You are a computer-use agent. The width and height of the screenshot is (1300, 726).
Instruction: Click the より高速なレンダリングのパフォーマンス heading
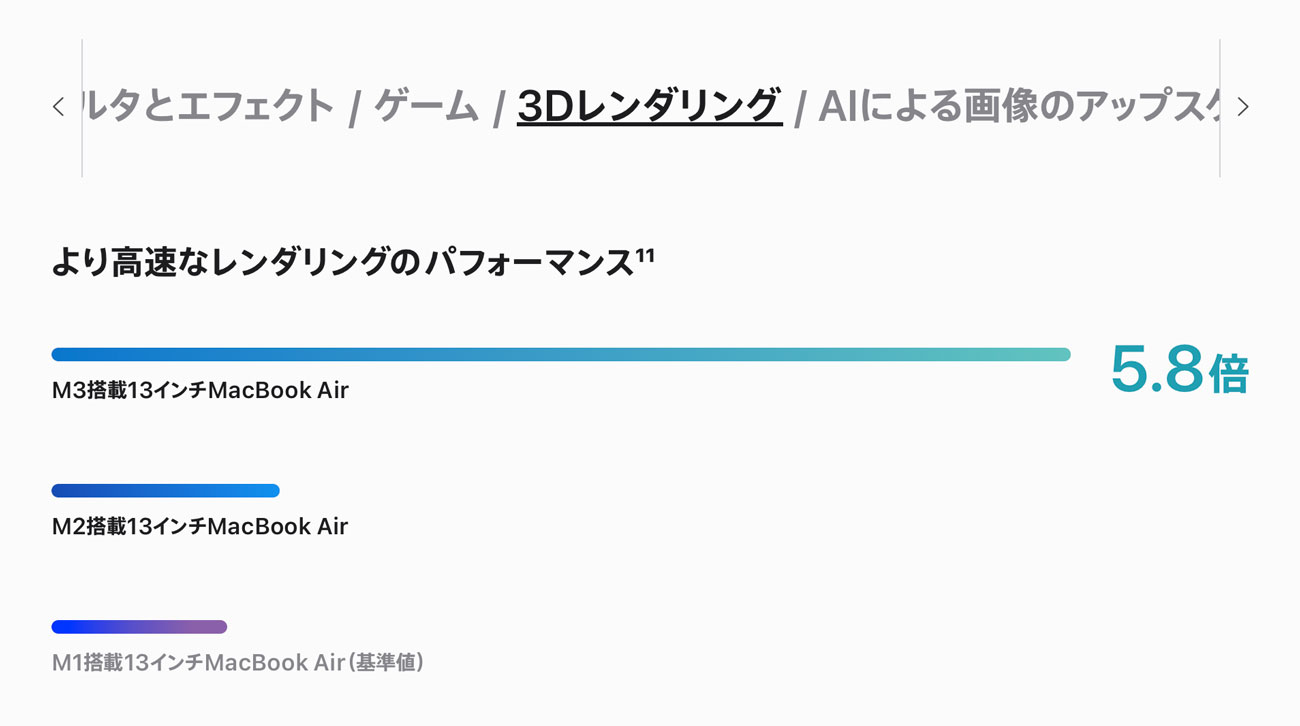(x=343, y=264)
